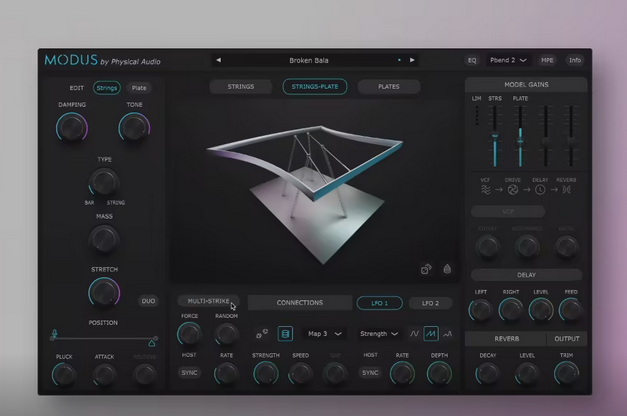Click the previous preset arrow
Viewport: 627px width, 416px height.
[x=219, y=60]
